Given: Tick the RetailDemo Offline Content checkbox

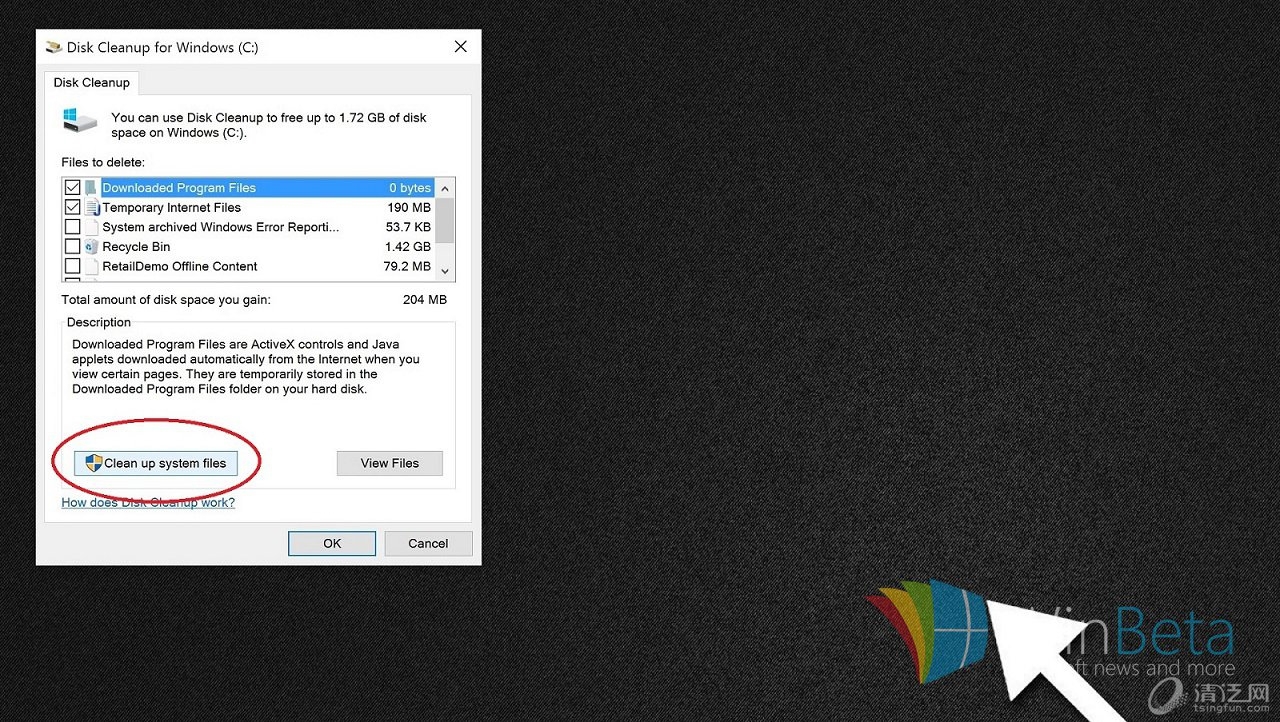Looking at the screenshot, I should [72, 267].
